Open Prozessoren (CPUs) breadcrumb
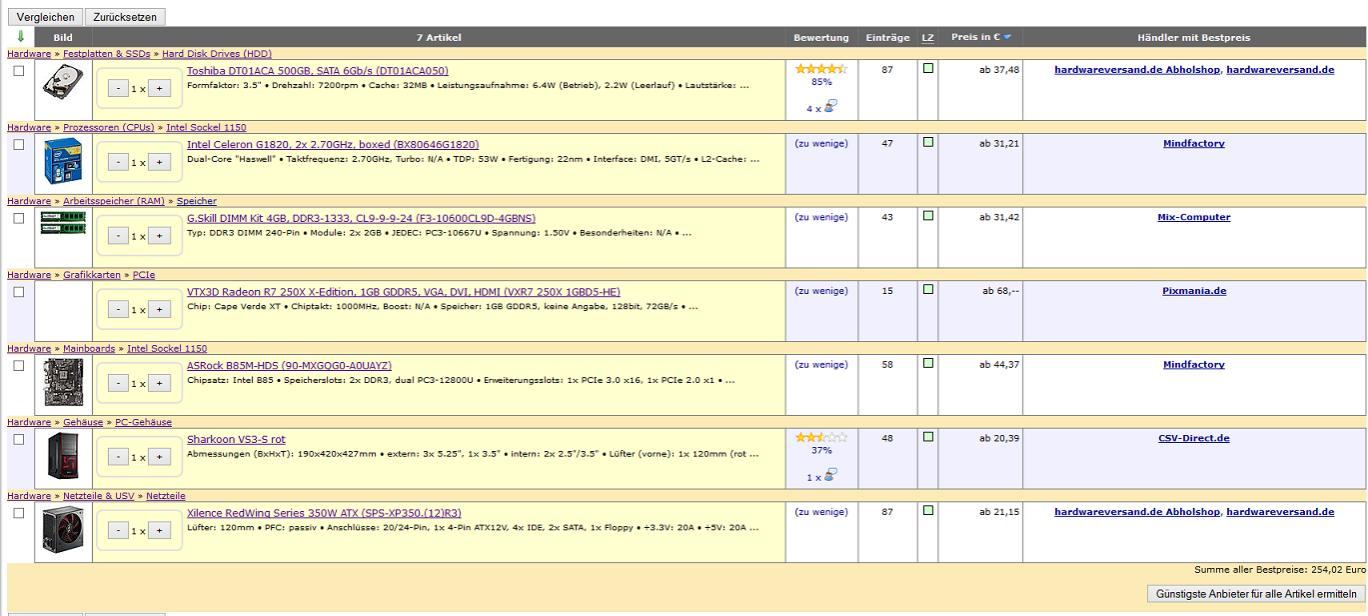Viewport: 1368px width, 616px height. [x=109, y=127]
